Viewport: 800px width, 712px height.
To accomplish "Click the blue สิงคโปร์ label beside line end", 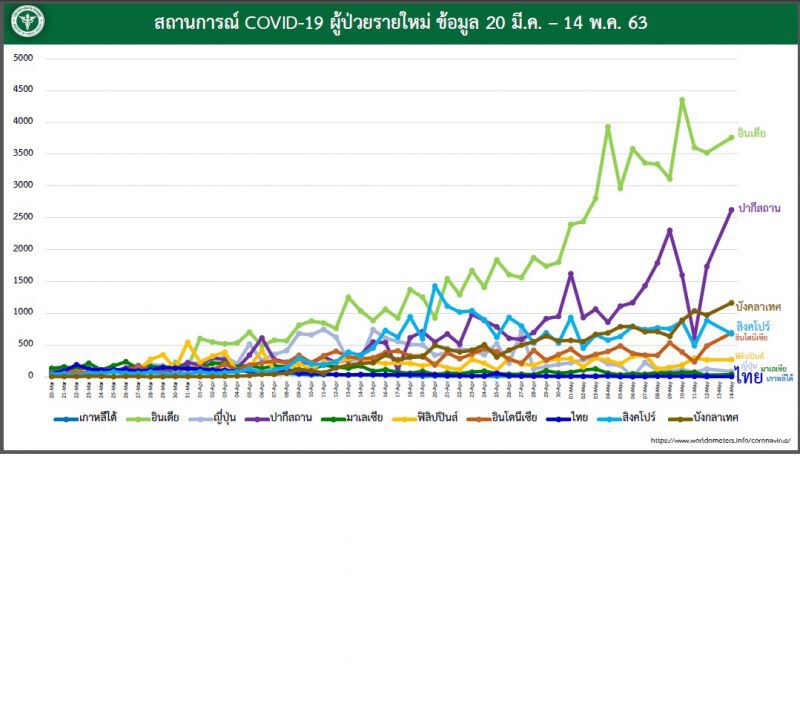I will point(753,326).
